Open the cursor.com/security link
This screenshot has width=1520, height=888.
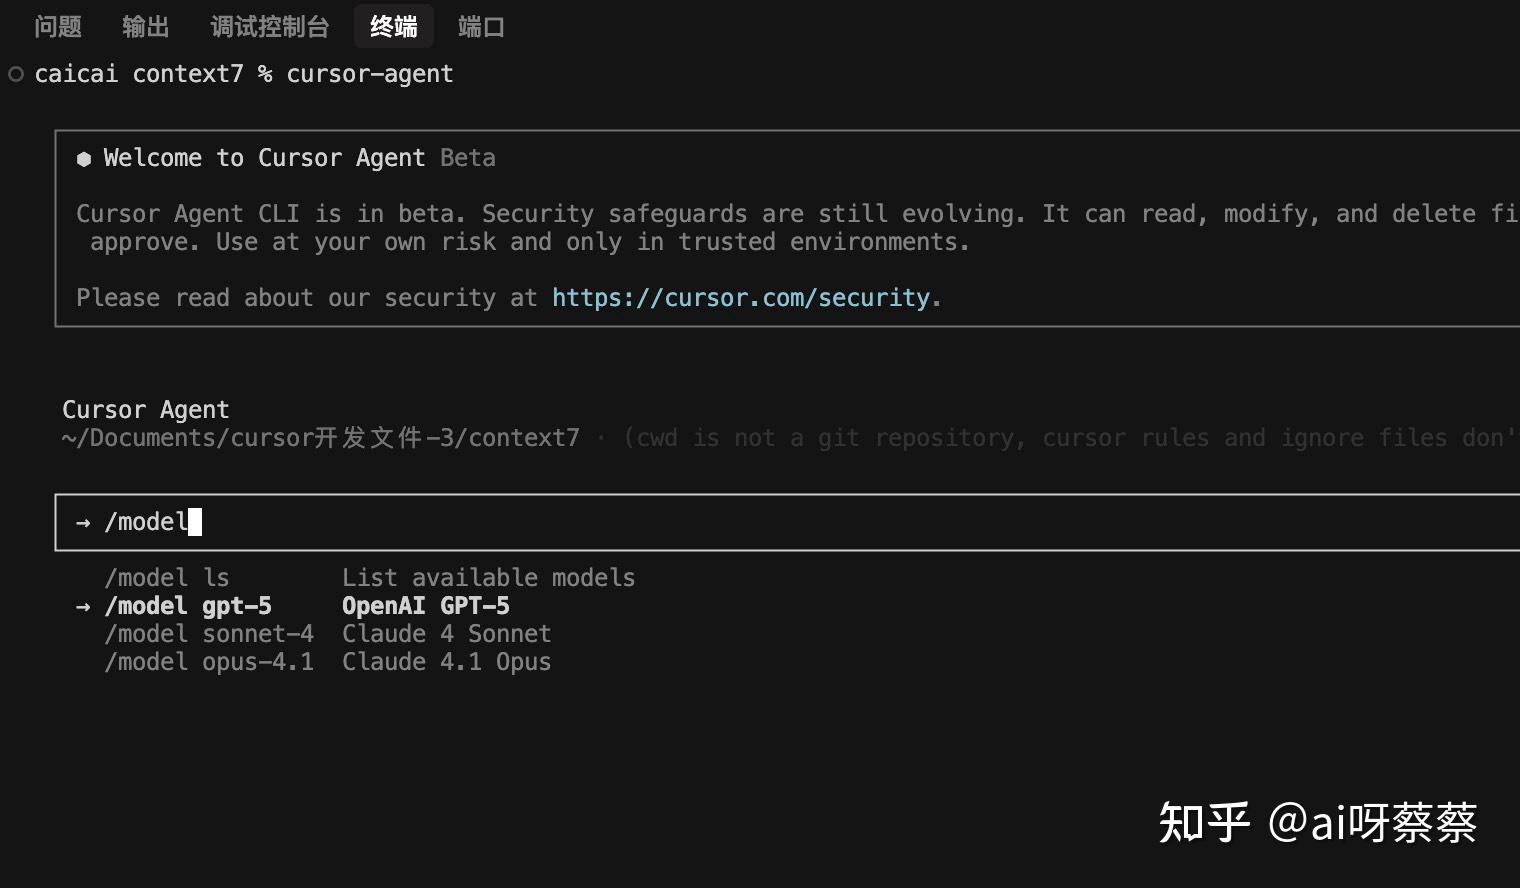coord(742,297)
